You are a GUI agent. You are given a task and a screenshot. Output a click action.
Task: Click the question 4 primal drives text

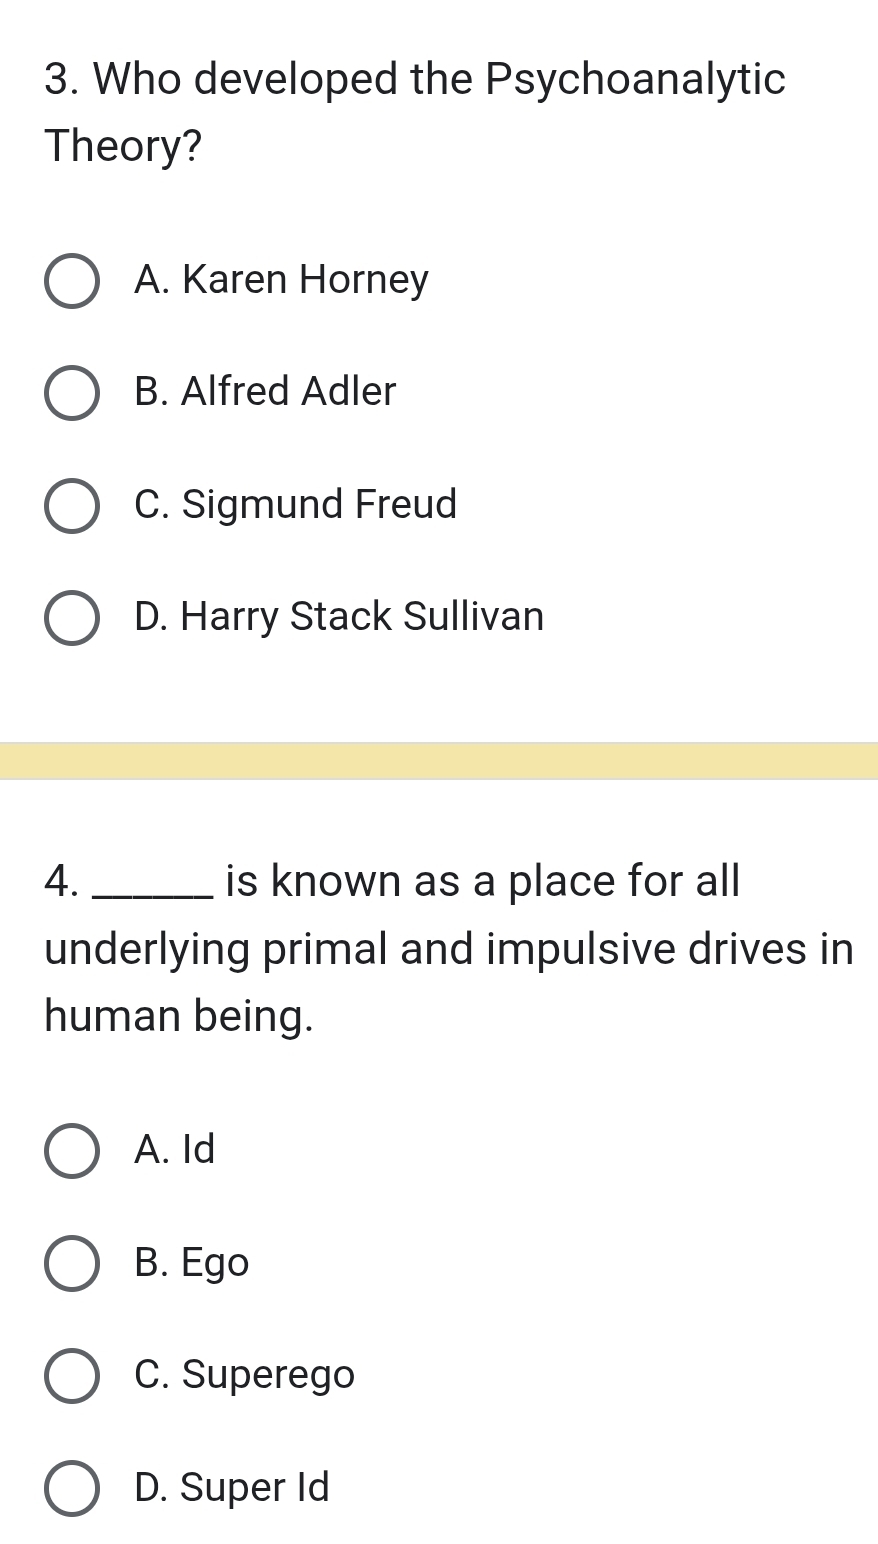(449, 949)
